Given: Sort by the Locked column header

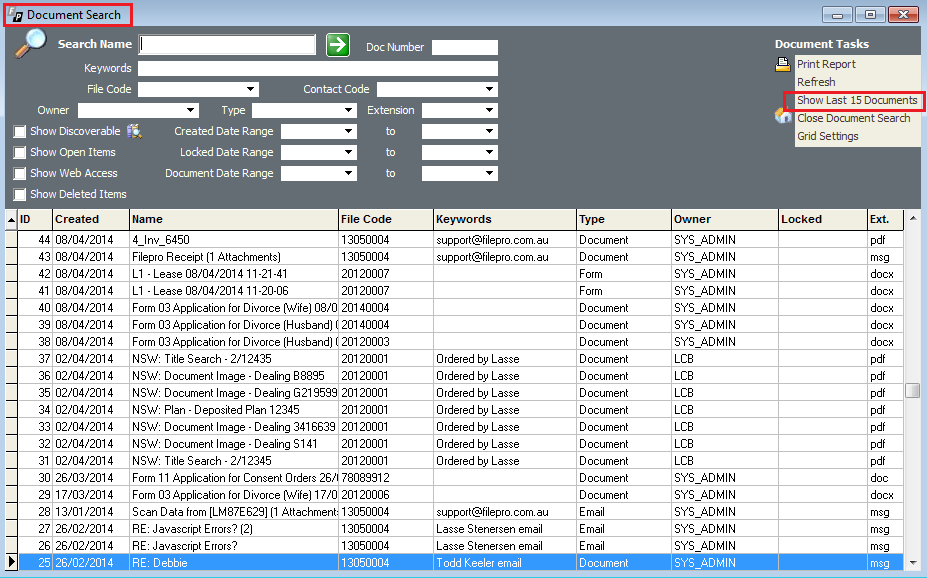Looking at the screenshot, I should (823, 219).
